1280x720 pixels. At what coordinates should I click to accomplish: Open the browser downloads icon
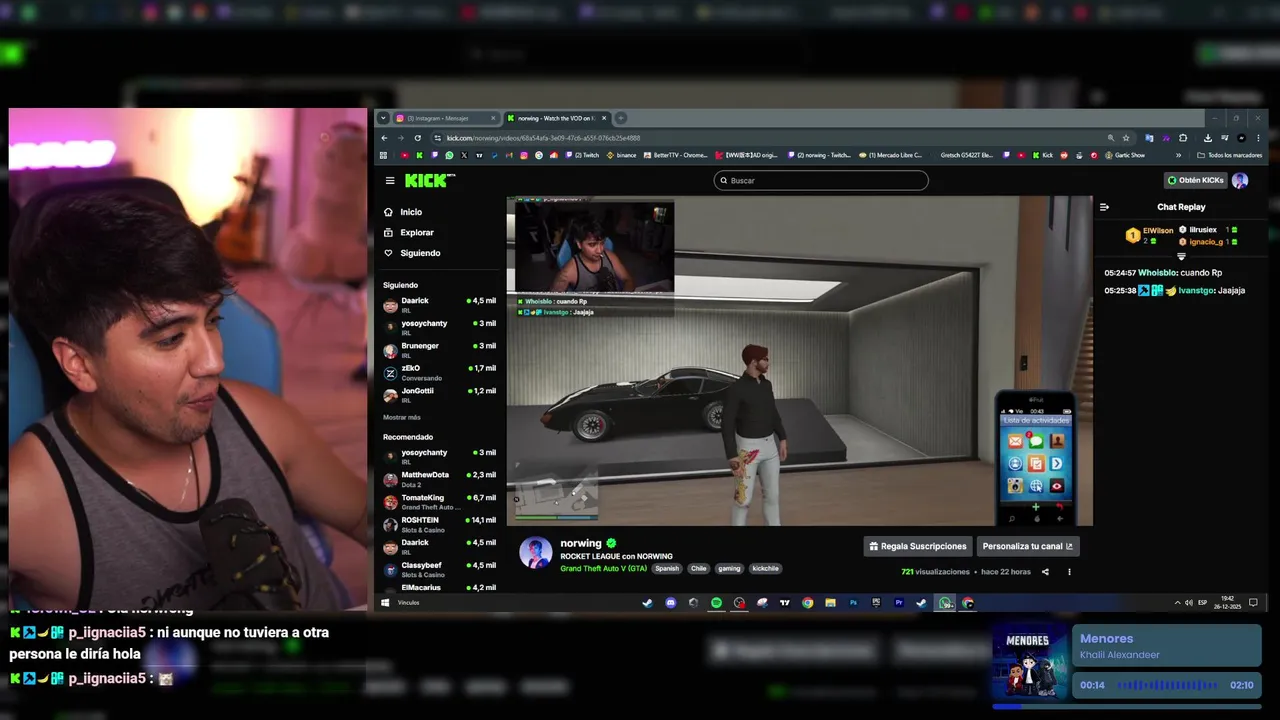click(1208, 138)
